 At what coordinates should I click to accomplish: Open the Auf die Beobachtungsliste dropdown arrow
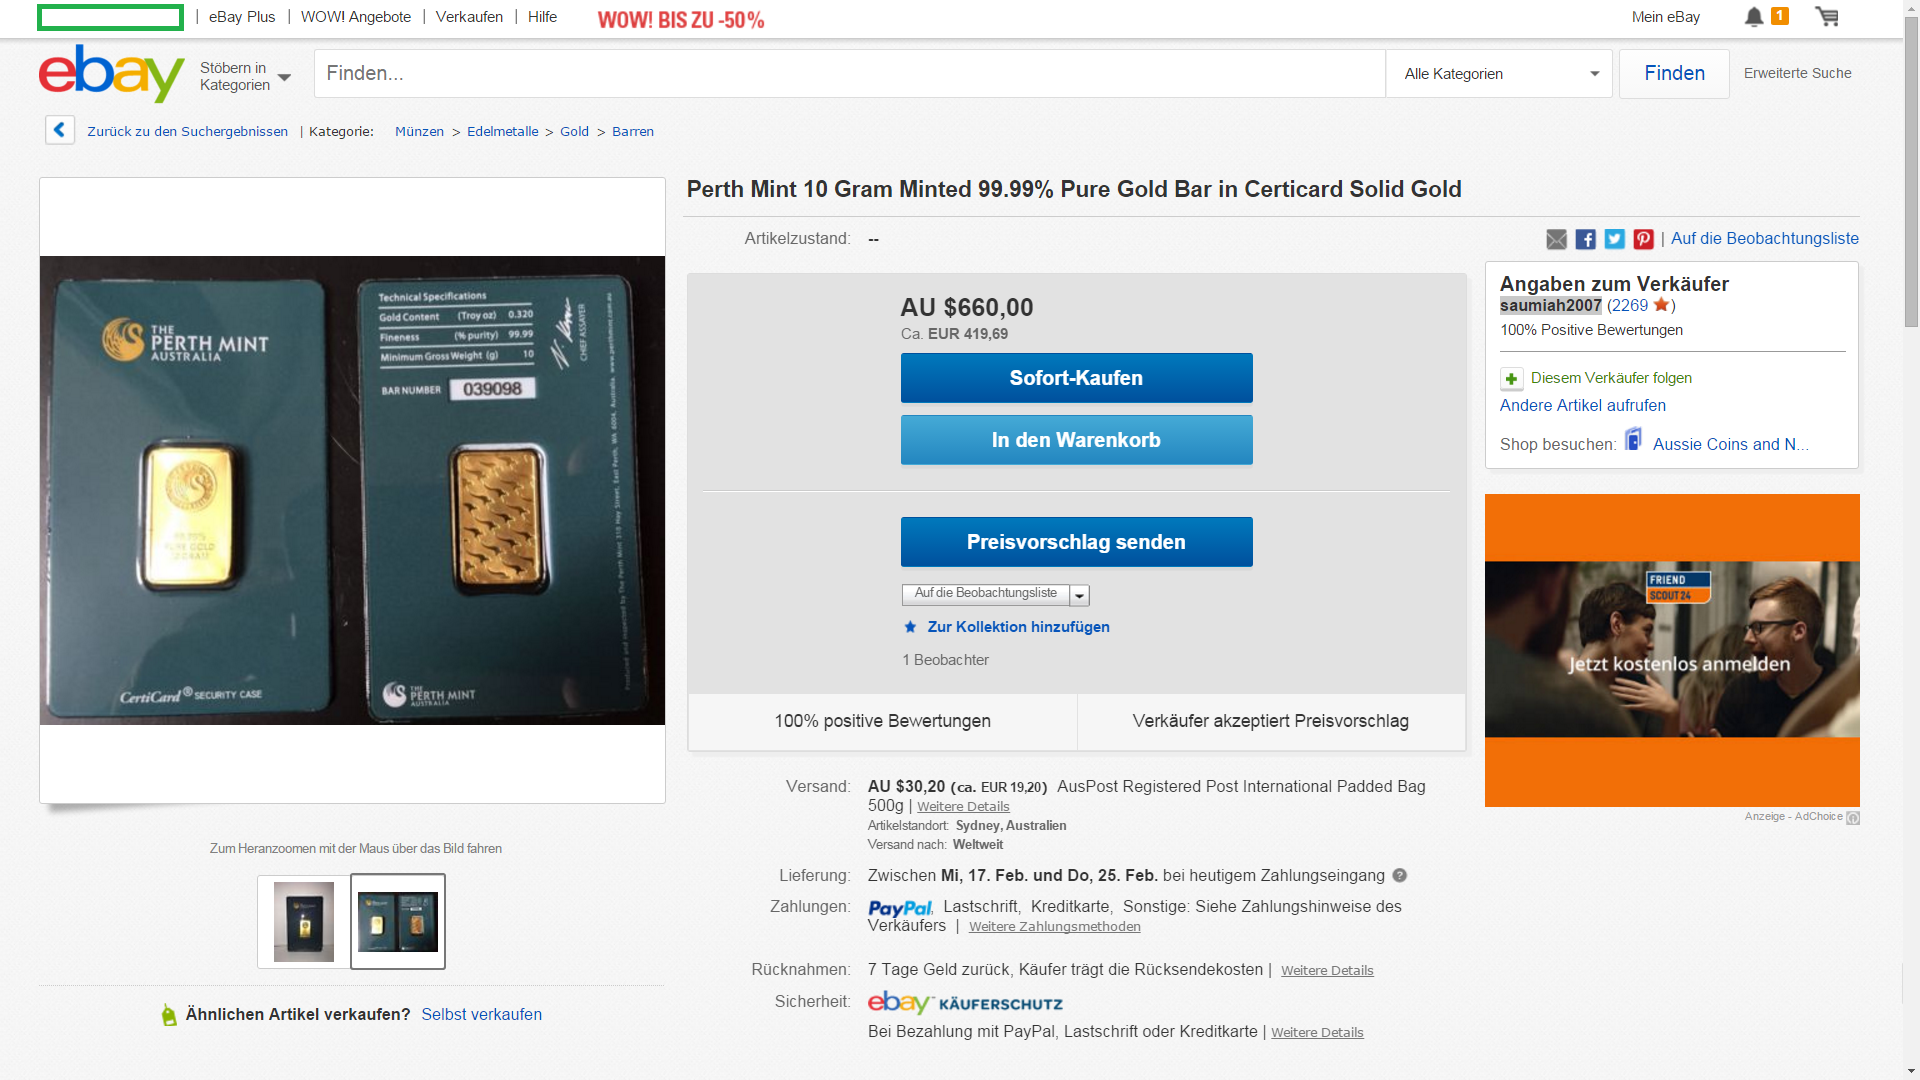point(1079,596)
